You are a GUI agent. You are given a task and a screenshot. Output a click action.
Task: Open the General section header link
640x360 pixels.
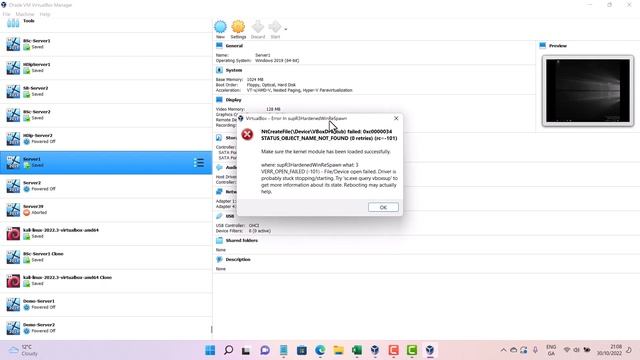tap(234, 46)
